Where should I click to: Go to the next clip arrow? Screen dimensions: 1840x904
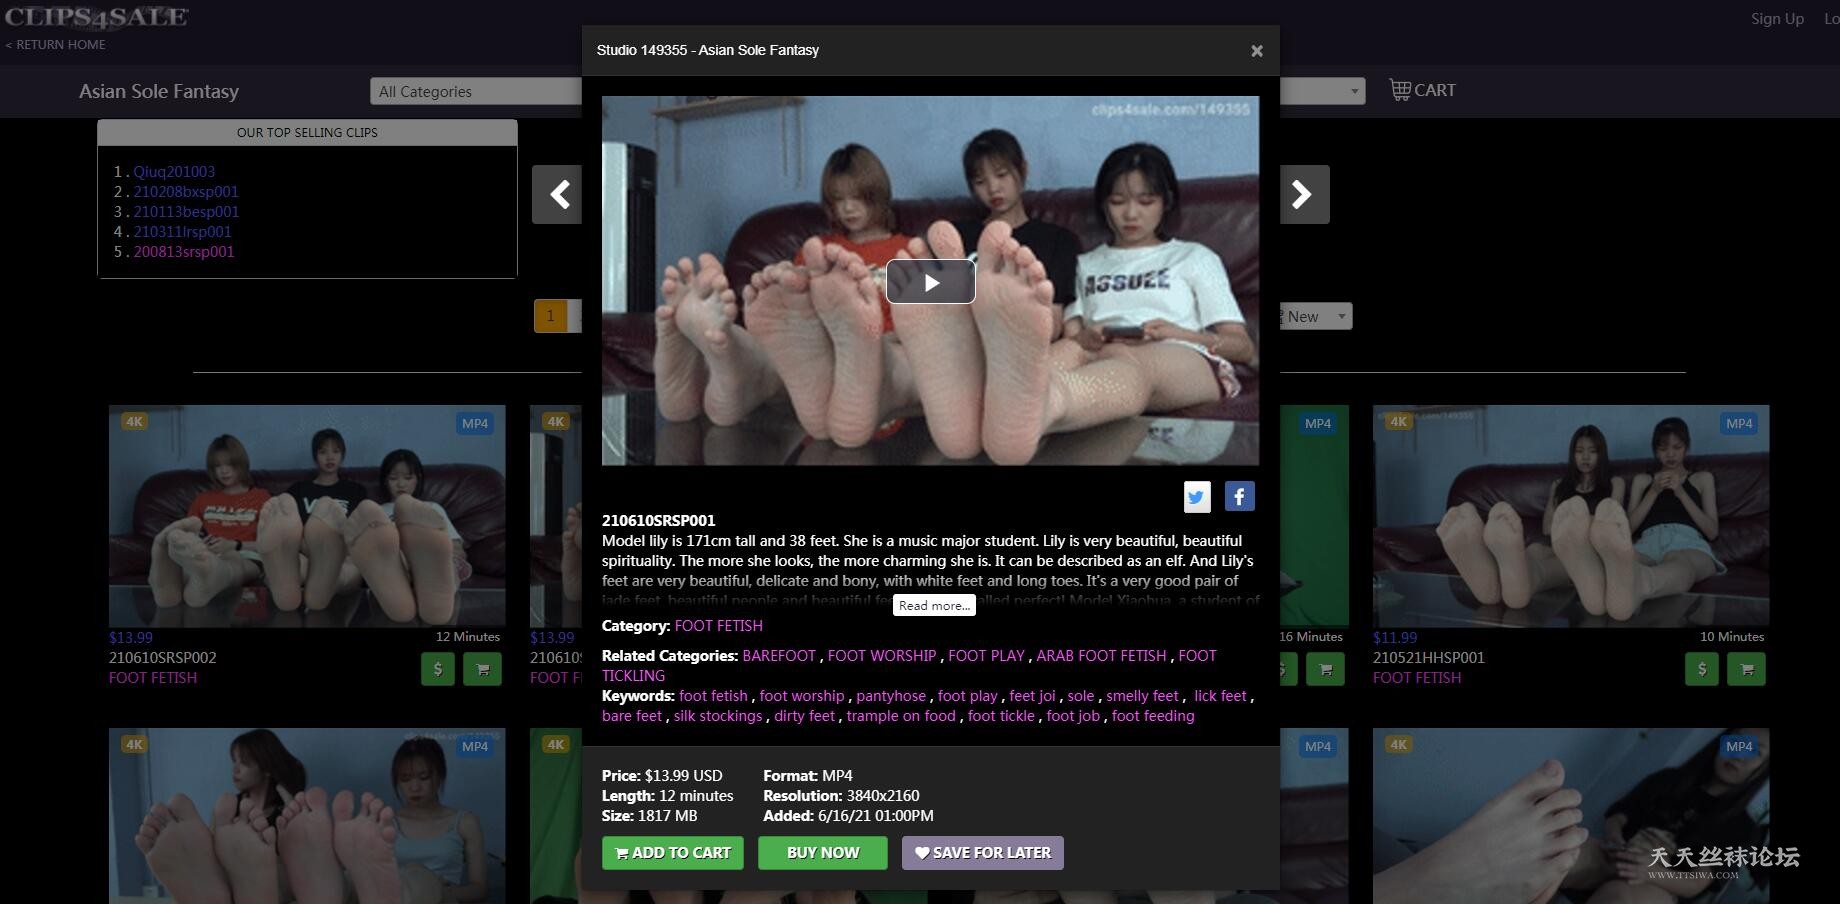pyautogui.click(x=1303, y=194)
